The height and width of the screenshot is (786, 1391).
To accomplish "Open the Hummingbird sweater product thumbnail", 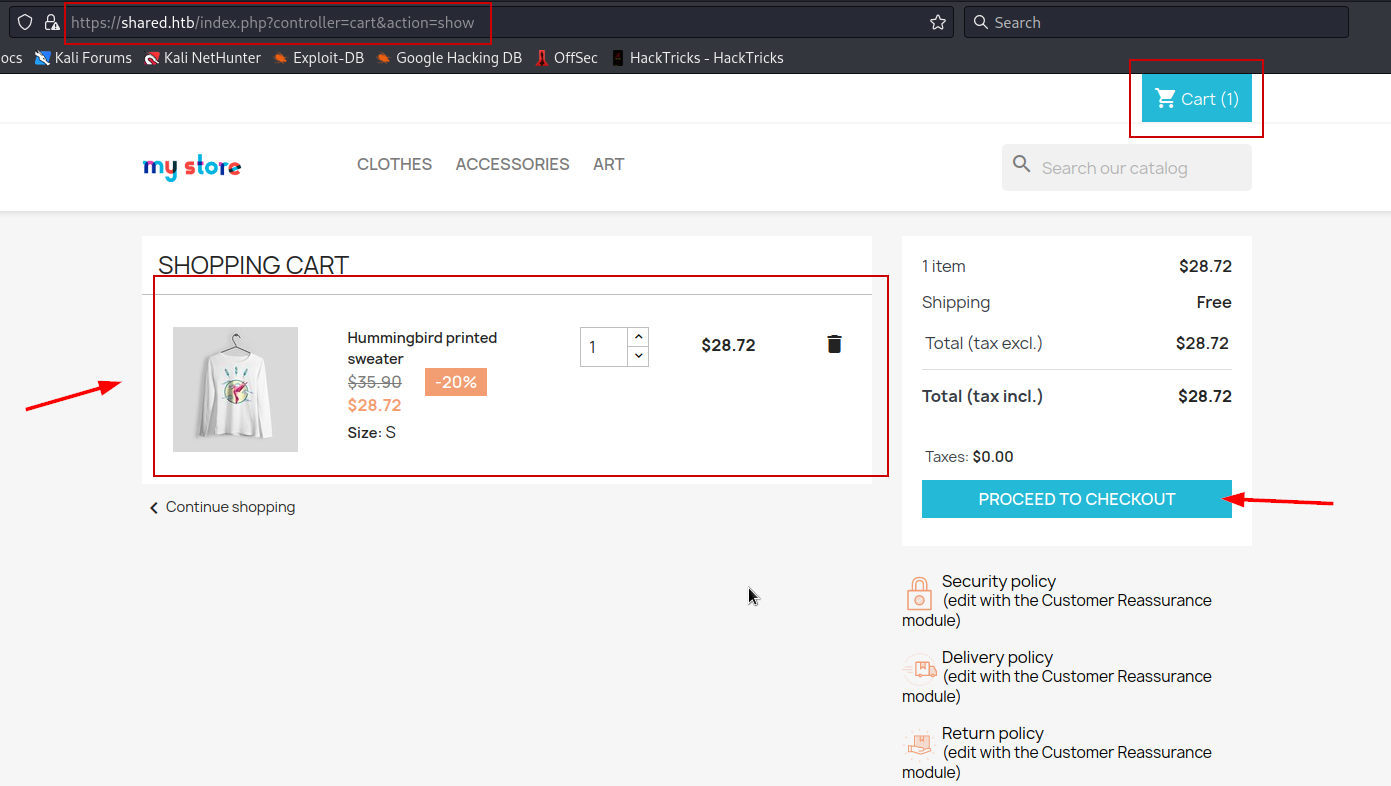I will (x=235, y=389).
